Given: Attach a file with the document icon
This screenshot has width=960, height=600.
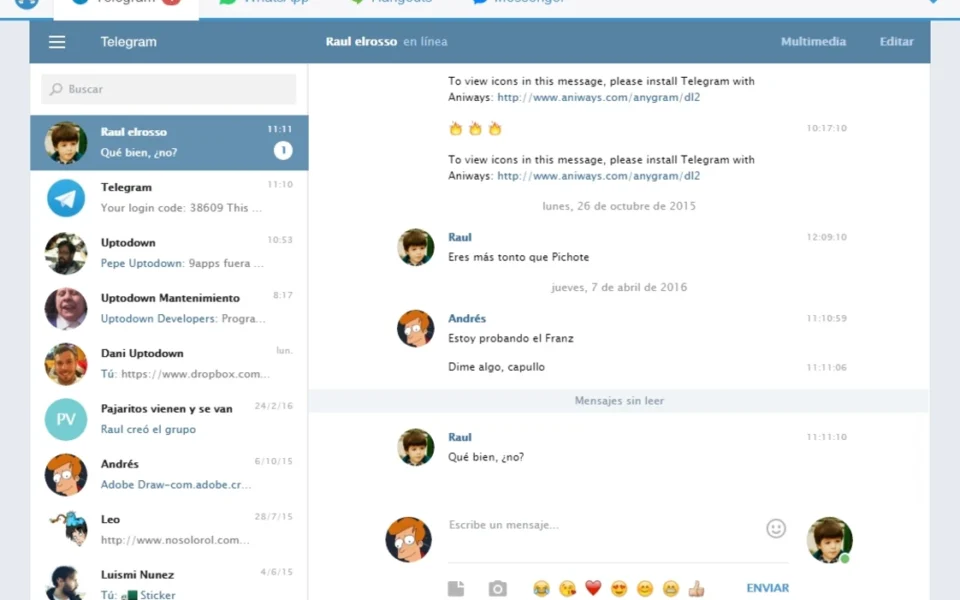Looking at the screenshot, I should [x=456, y=588].
